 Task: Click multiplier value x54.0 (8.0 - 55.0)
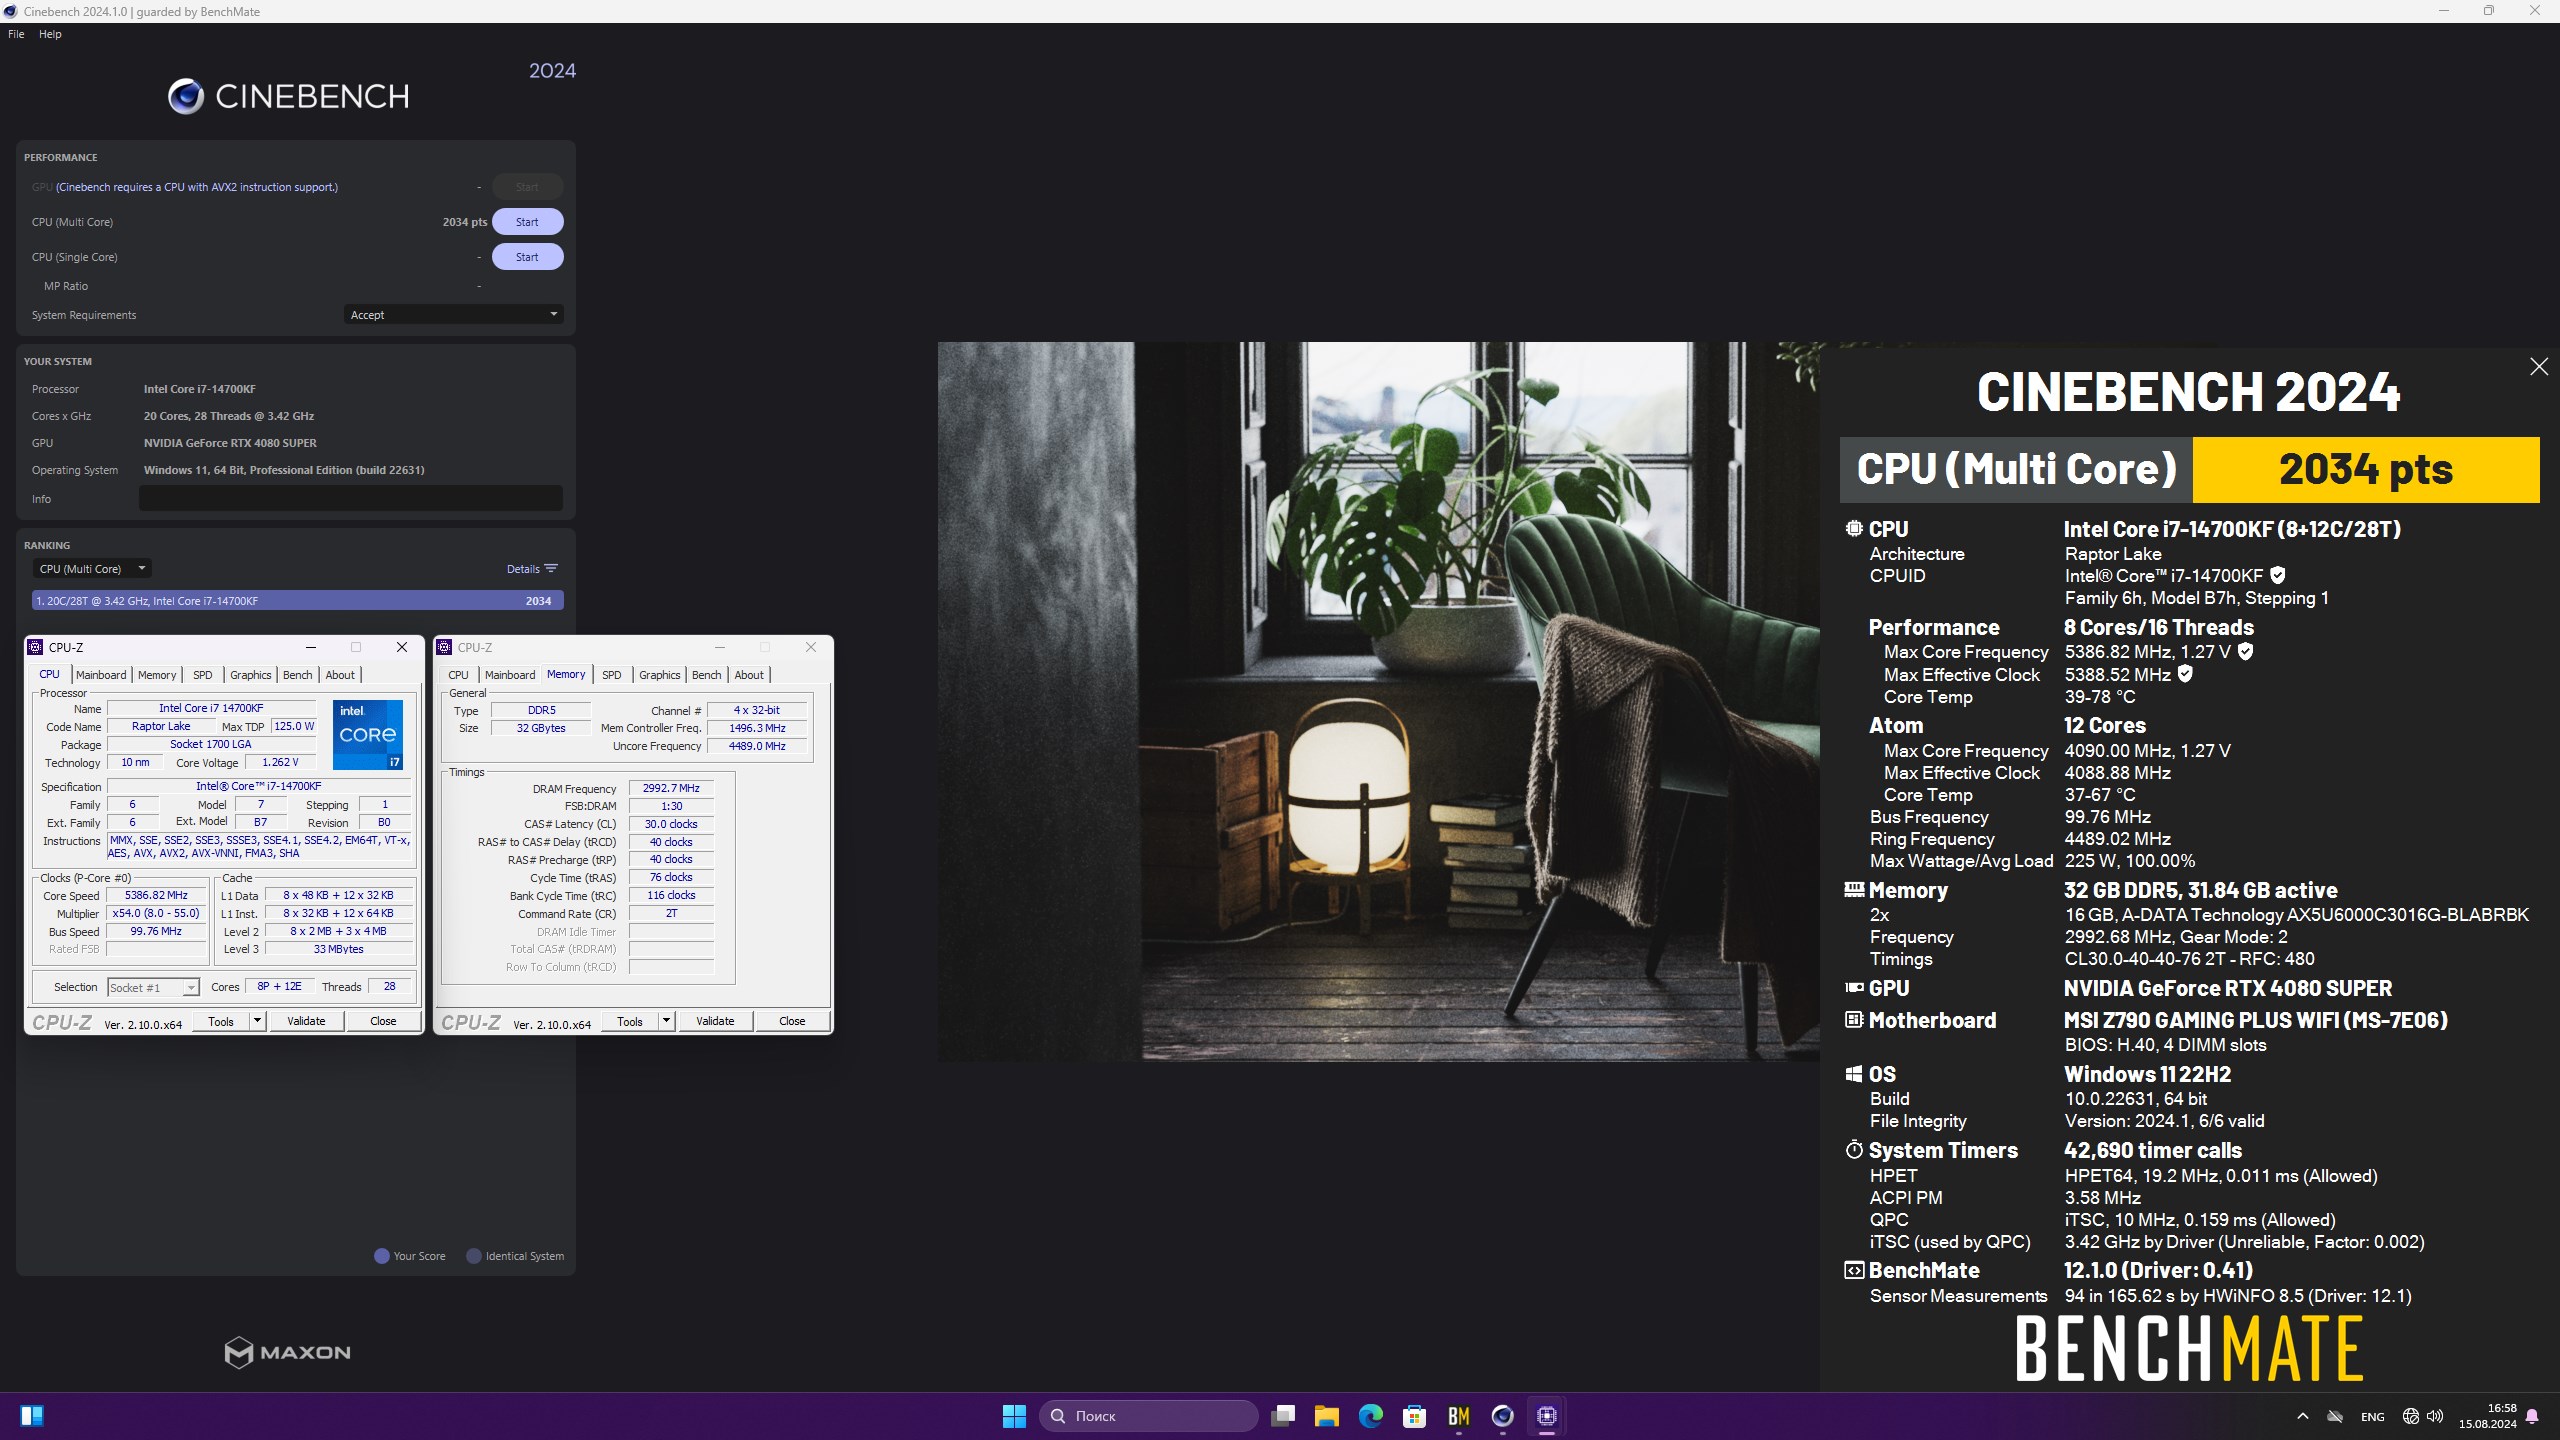156,913
